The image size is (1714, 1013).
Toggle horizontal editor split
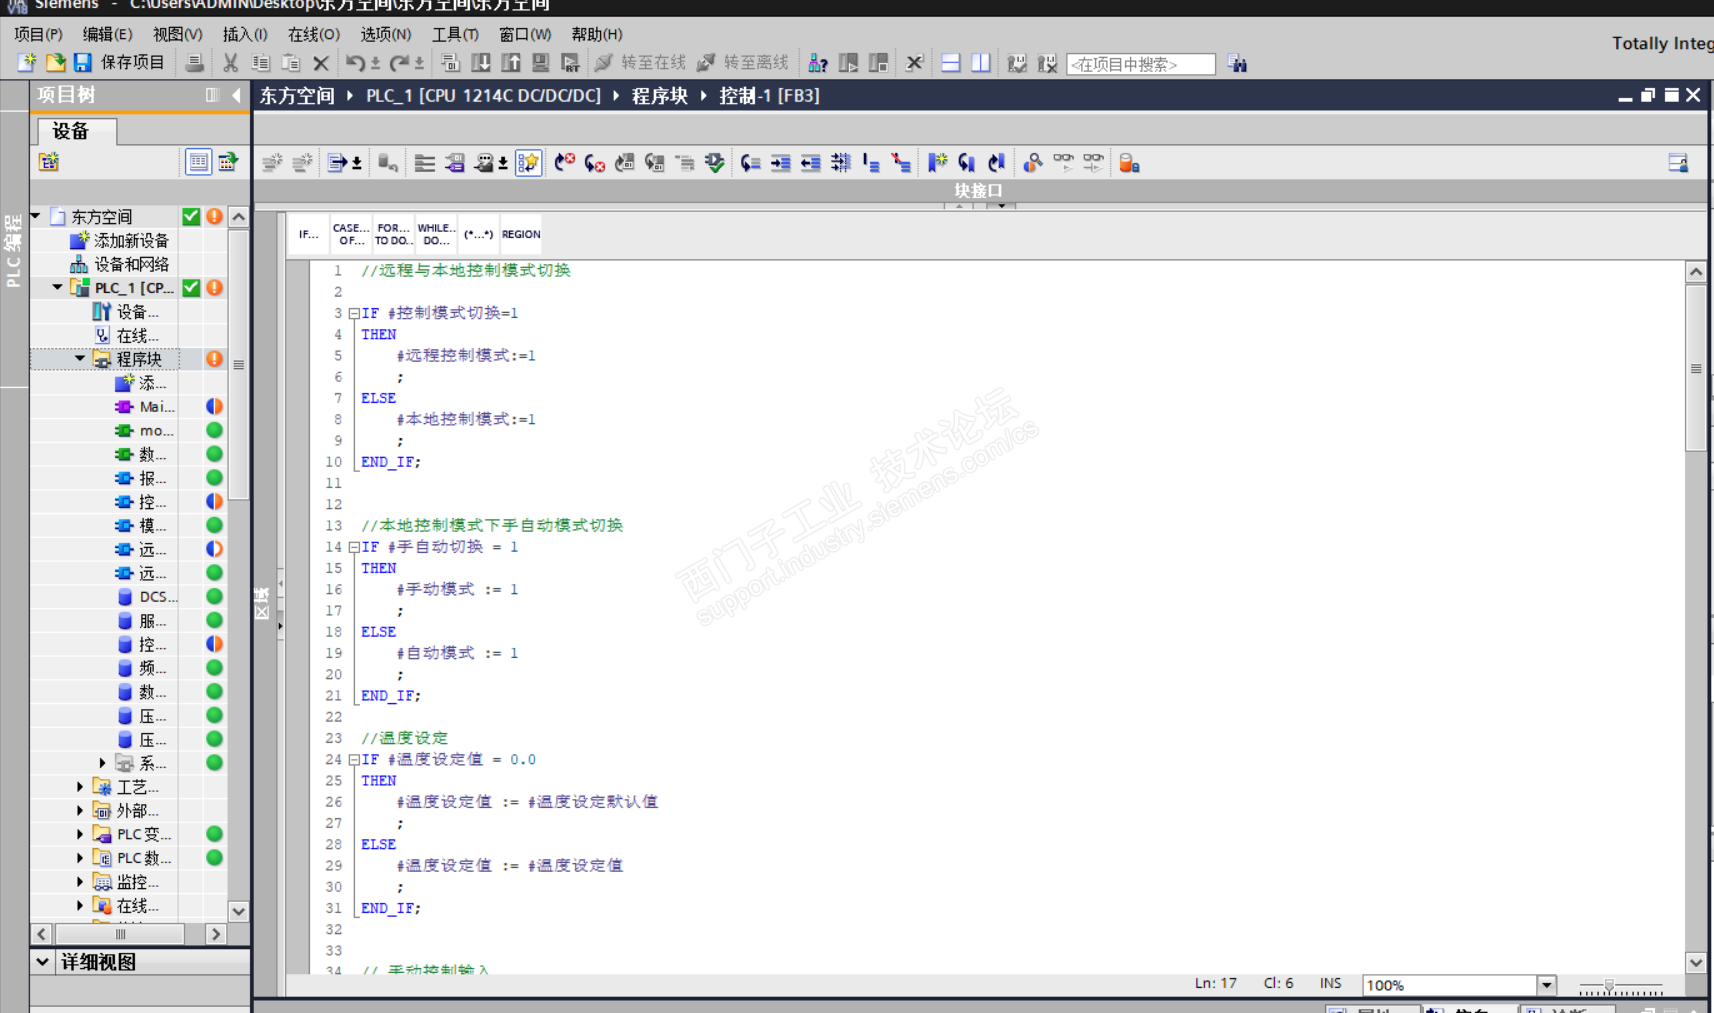coord(951,63)
